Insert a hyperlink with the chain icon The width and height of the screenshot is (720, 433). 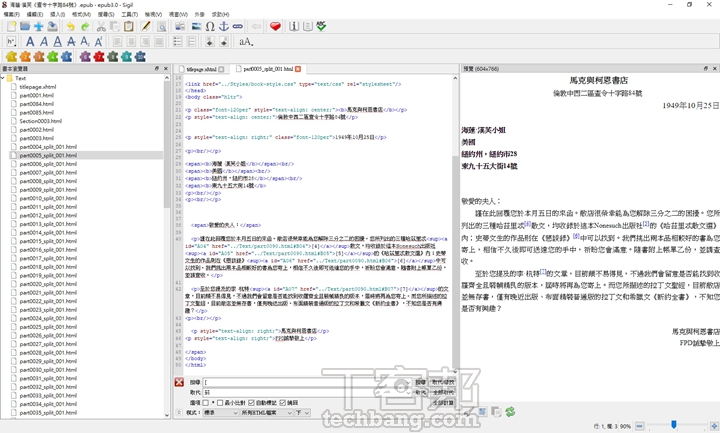pos(237,27)
